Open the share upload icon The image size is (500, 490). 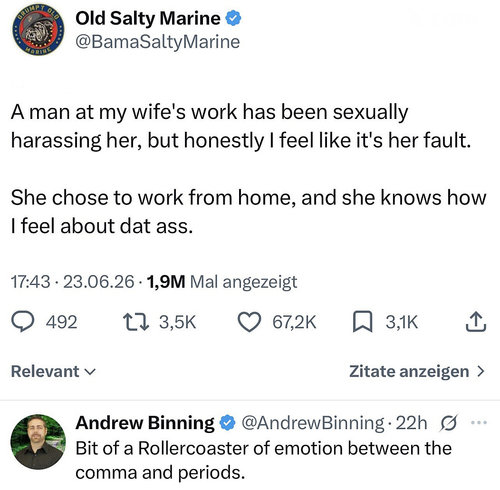[476, 322]
